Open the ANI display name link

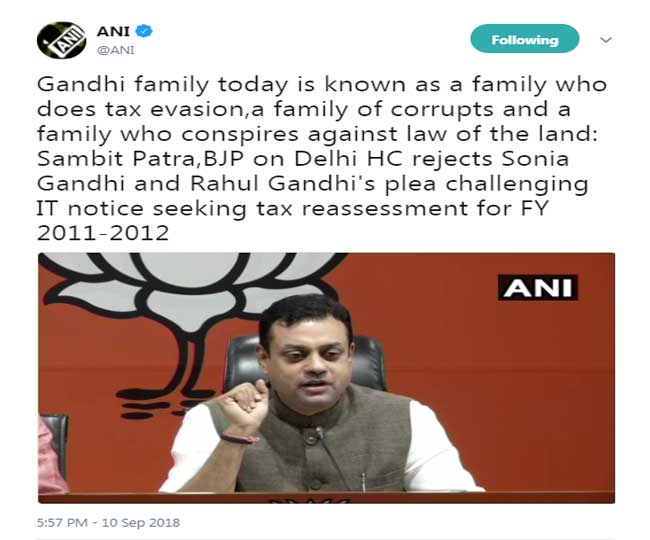pyautogui.click(x=113, y=31)
